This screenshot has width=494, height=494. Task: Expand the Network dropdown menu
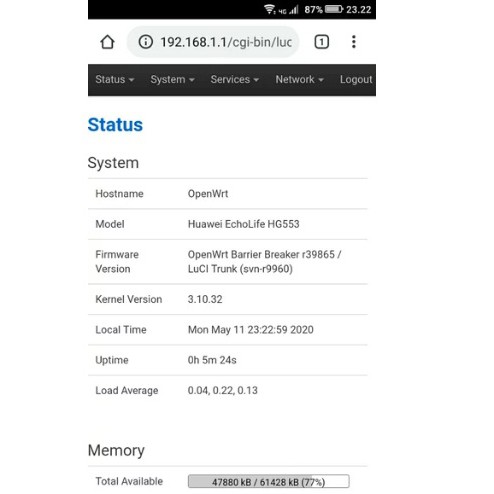click(299, 80)
